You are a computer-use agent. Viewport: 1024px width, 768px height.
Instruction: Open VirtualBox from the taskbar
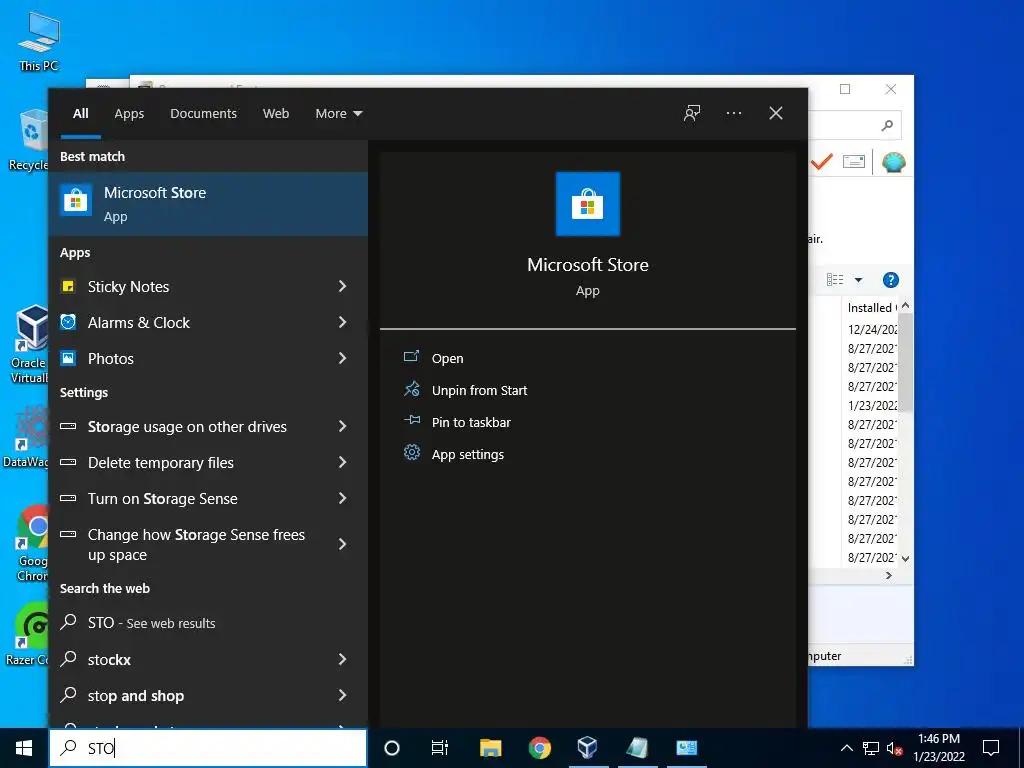(588, 748)
